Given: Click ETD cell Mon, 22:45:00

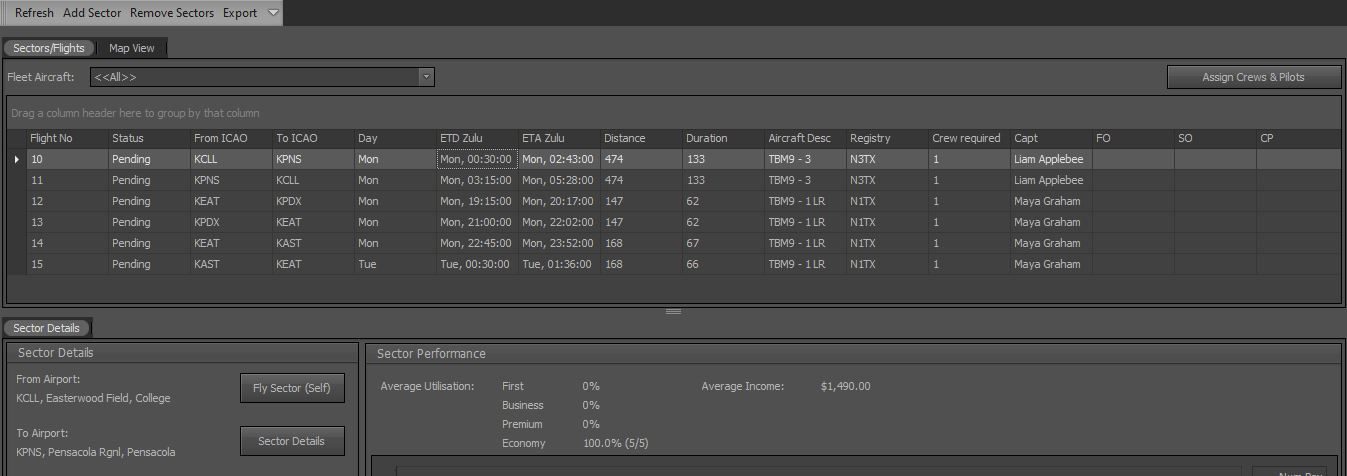Looking at the screenshot, I should coord(477,243).
